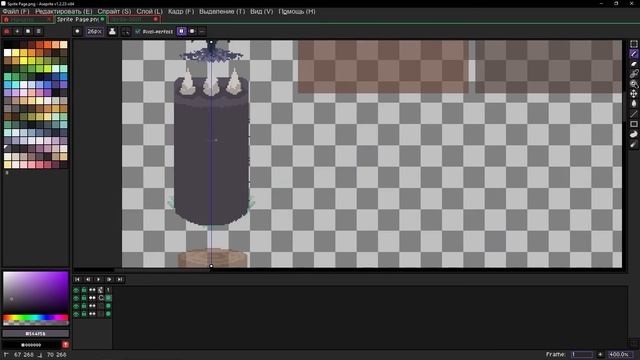Screen dimensions: 640x360
Task: Close the home tab
Action: (x=49, y=19)
